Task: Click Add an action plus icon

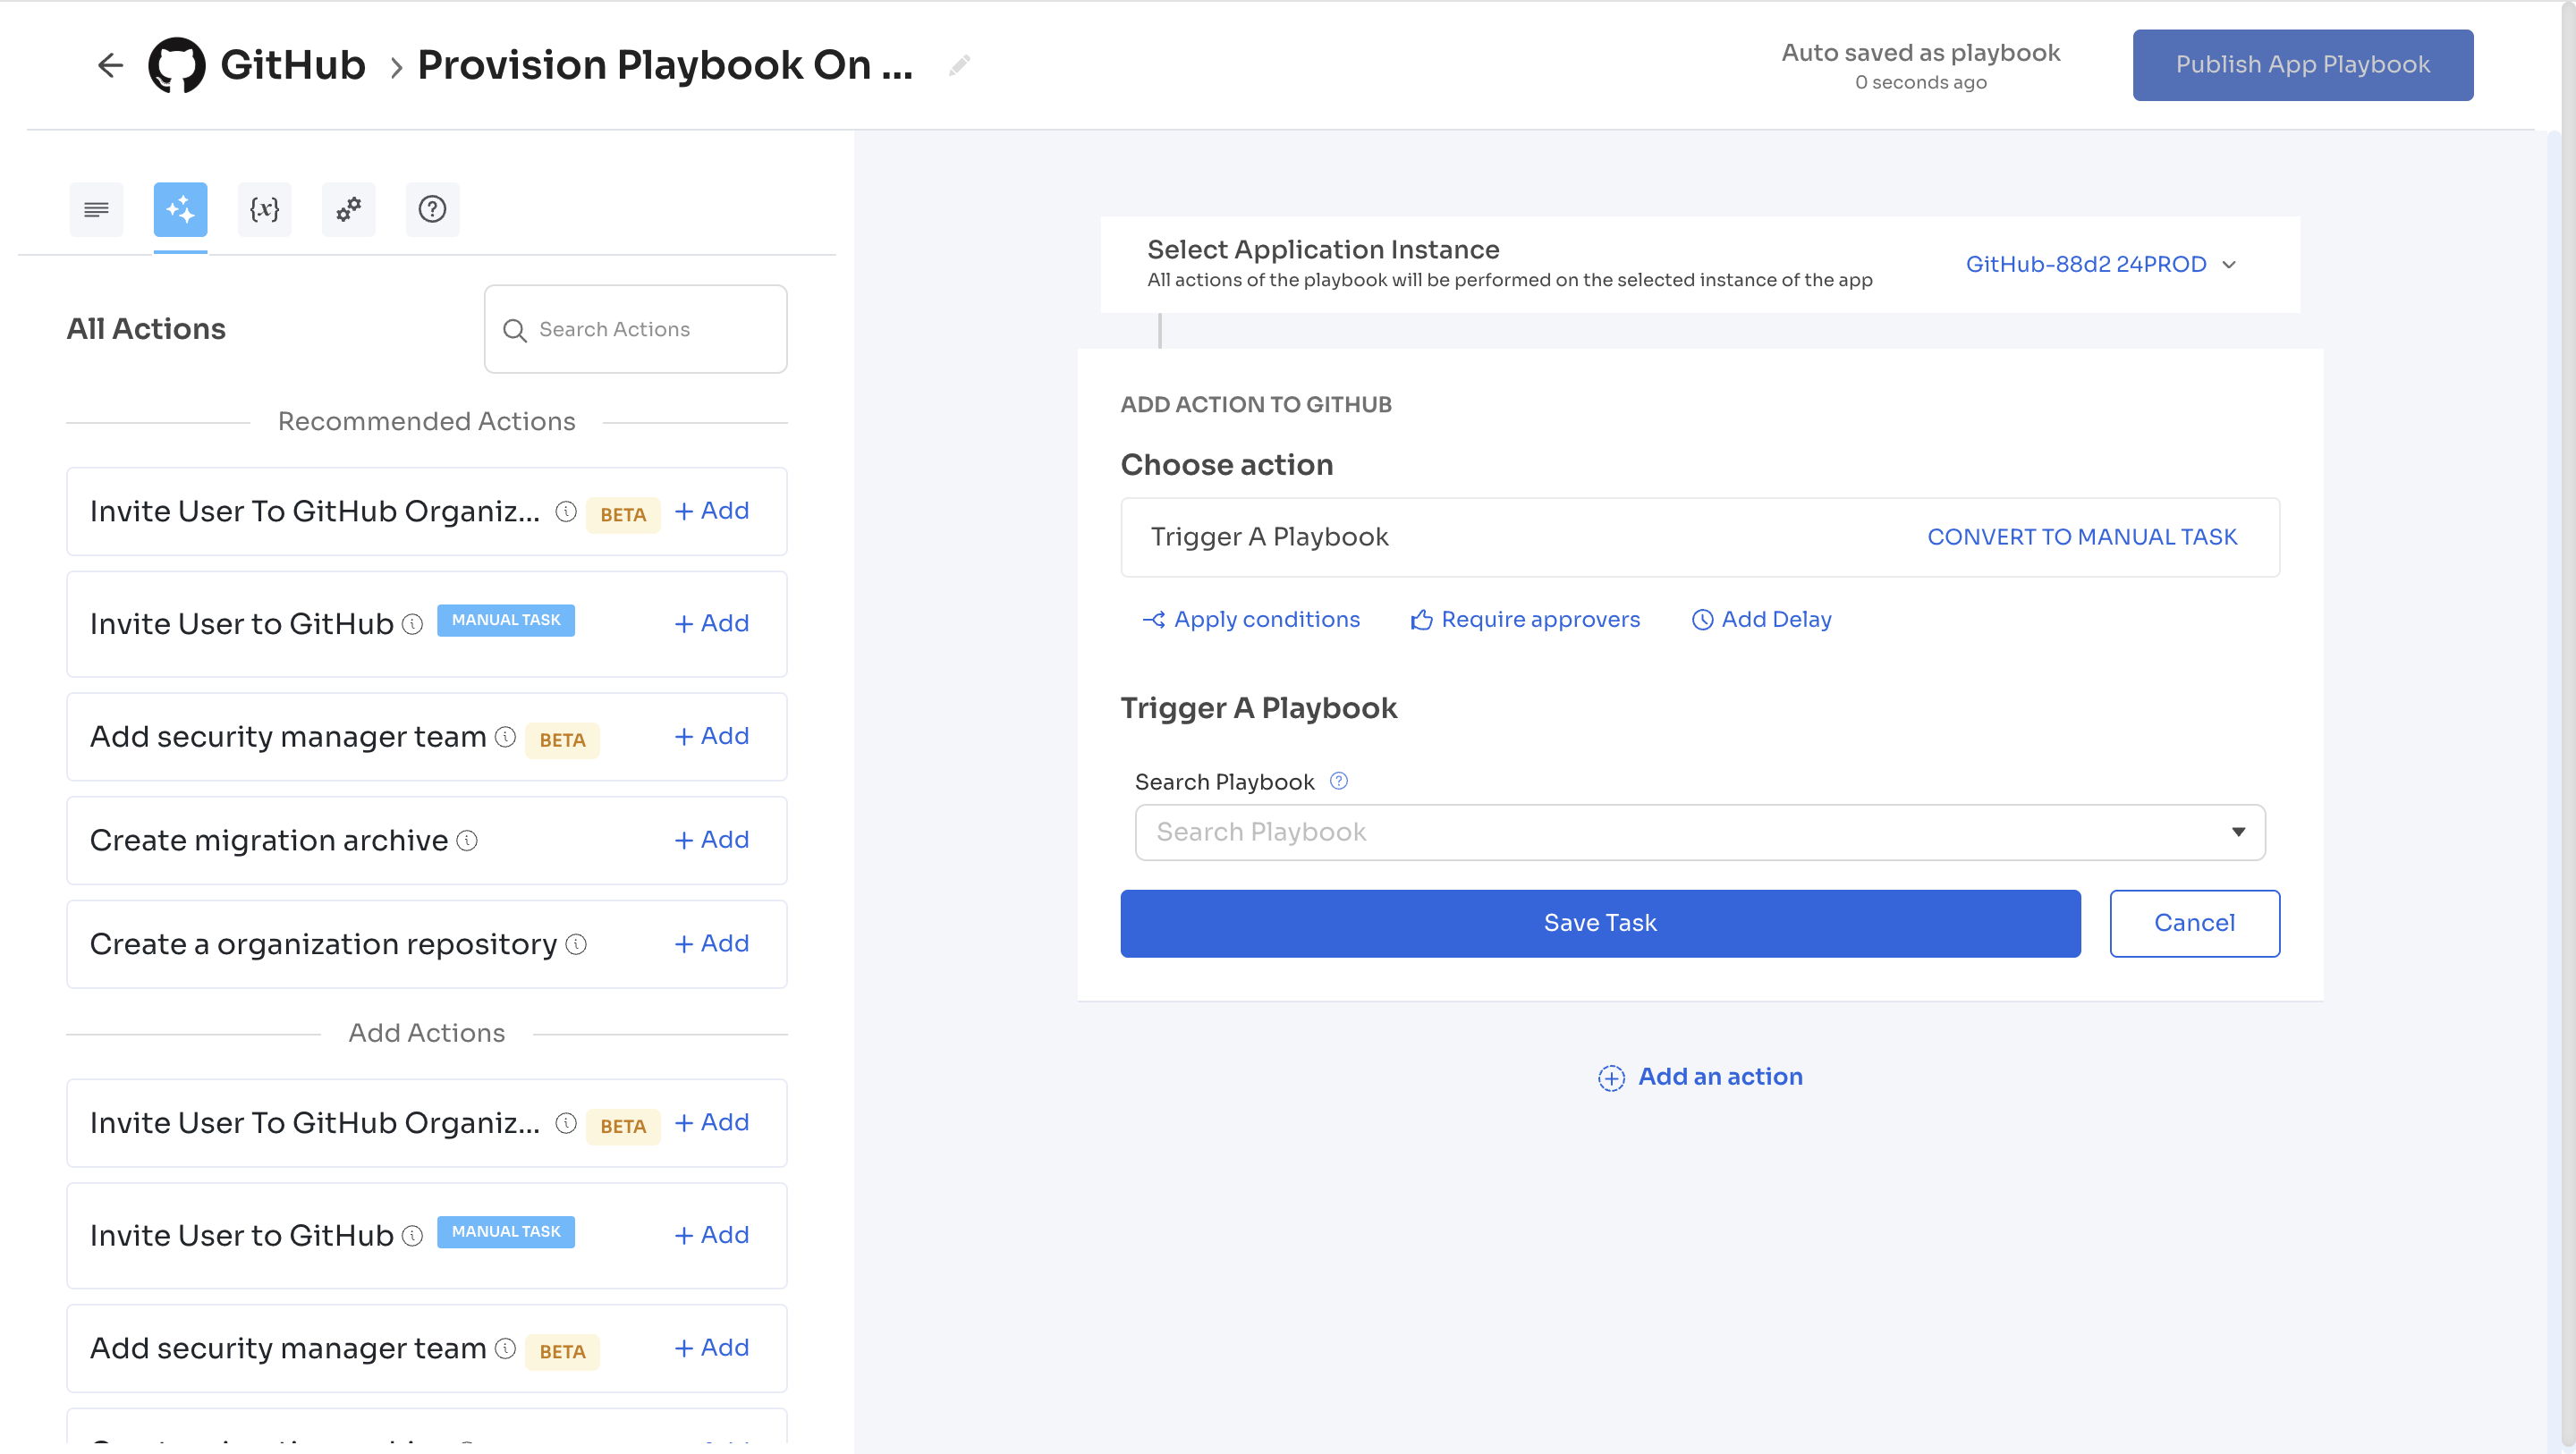Action: click(x=1611, y=1078)
